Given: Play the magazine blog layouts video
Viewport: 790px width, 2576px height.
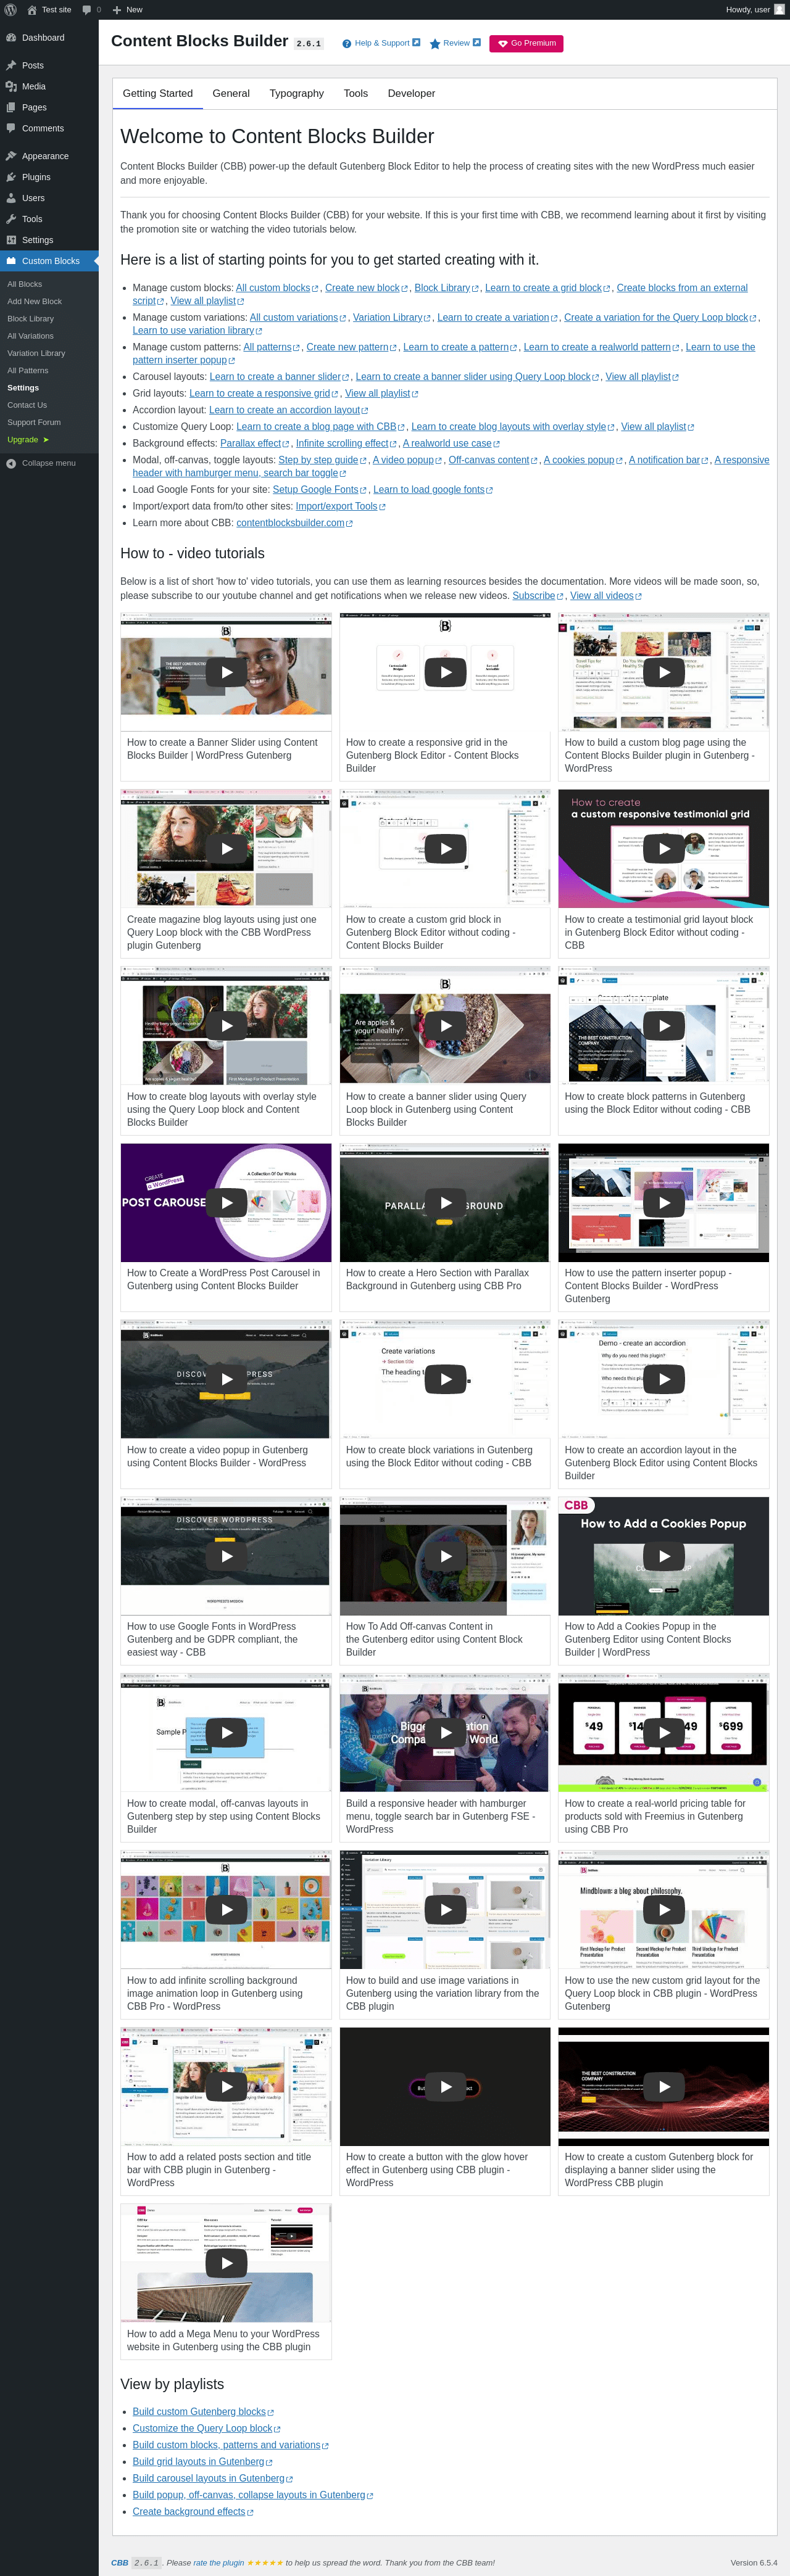Looking at the screenshot, I should tap(226, 849).
